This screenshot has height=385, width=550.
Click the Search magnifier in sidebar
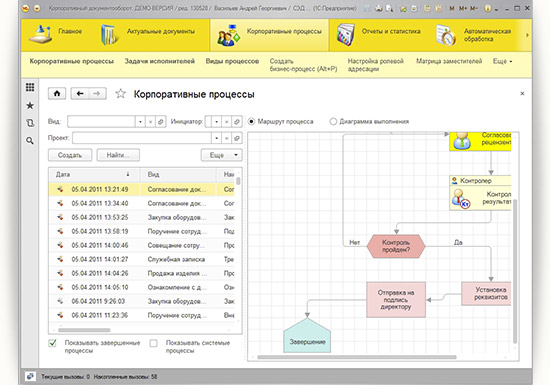(x=30, y=141)
